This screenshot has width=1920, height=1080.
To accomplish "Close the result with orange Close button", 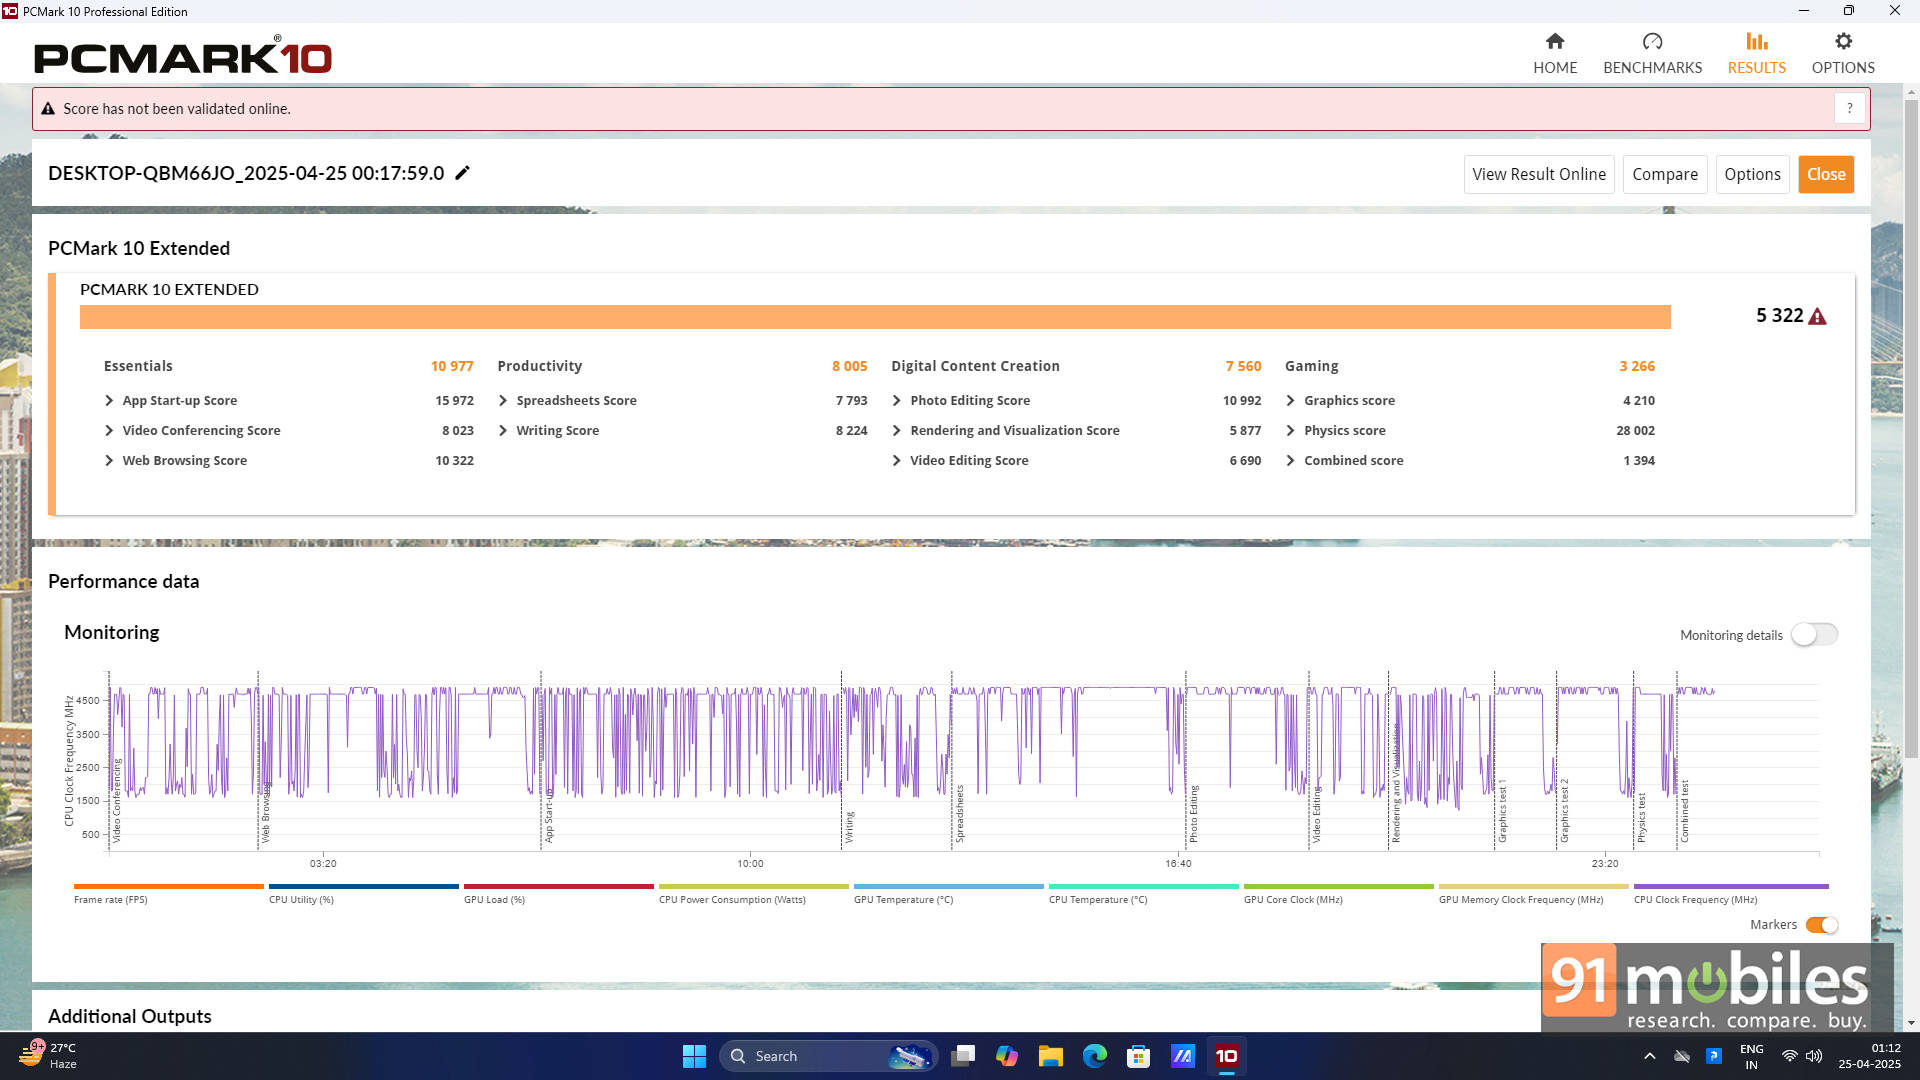I will [x=1825, y=174].
